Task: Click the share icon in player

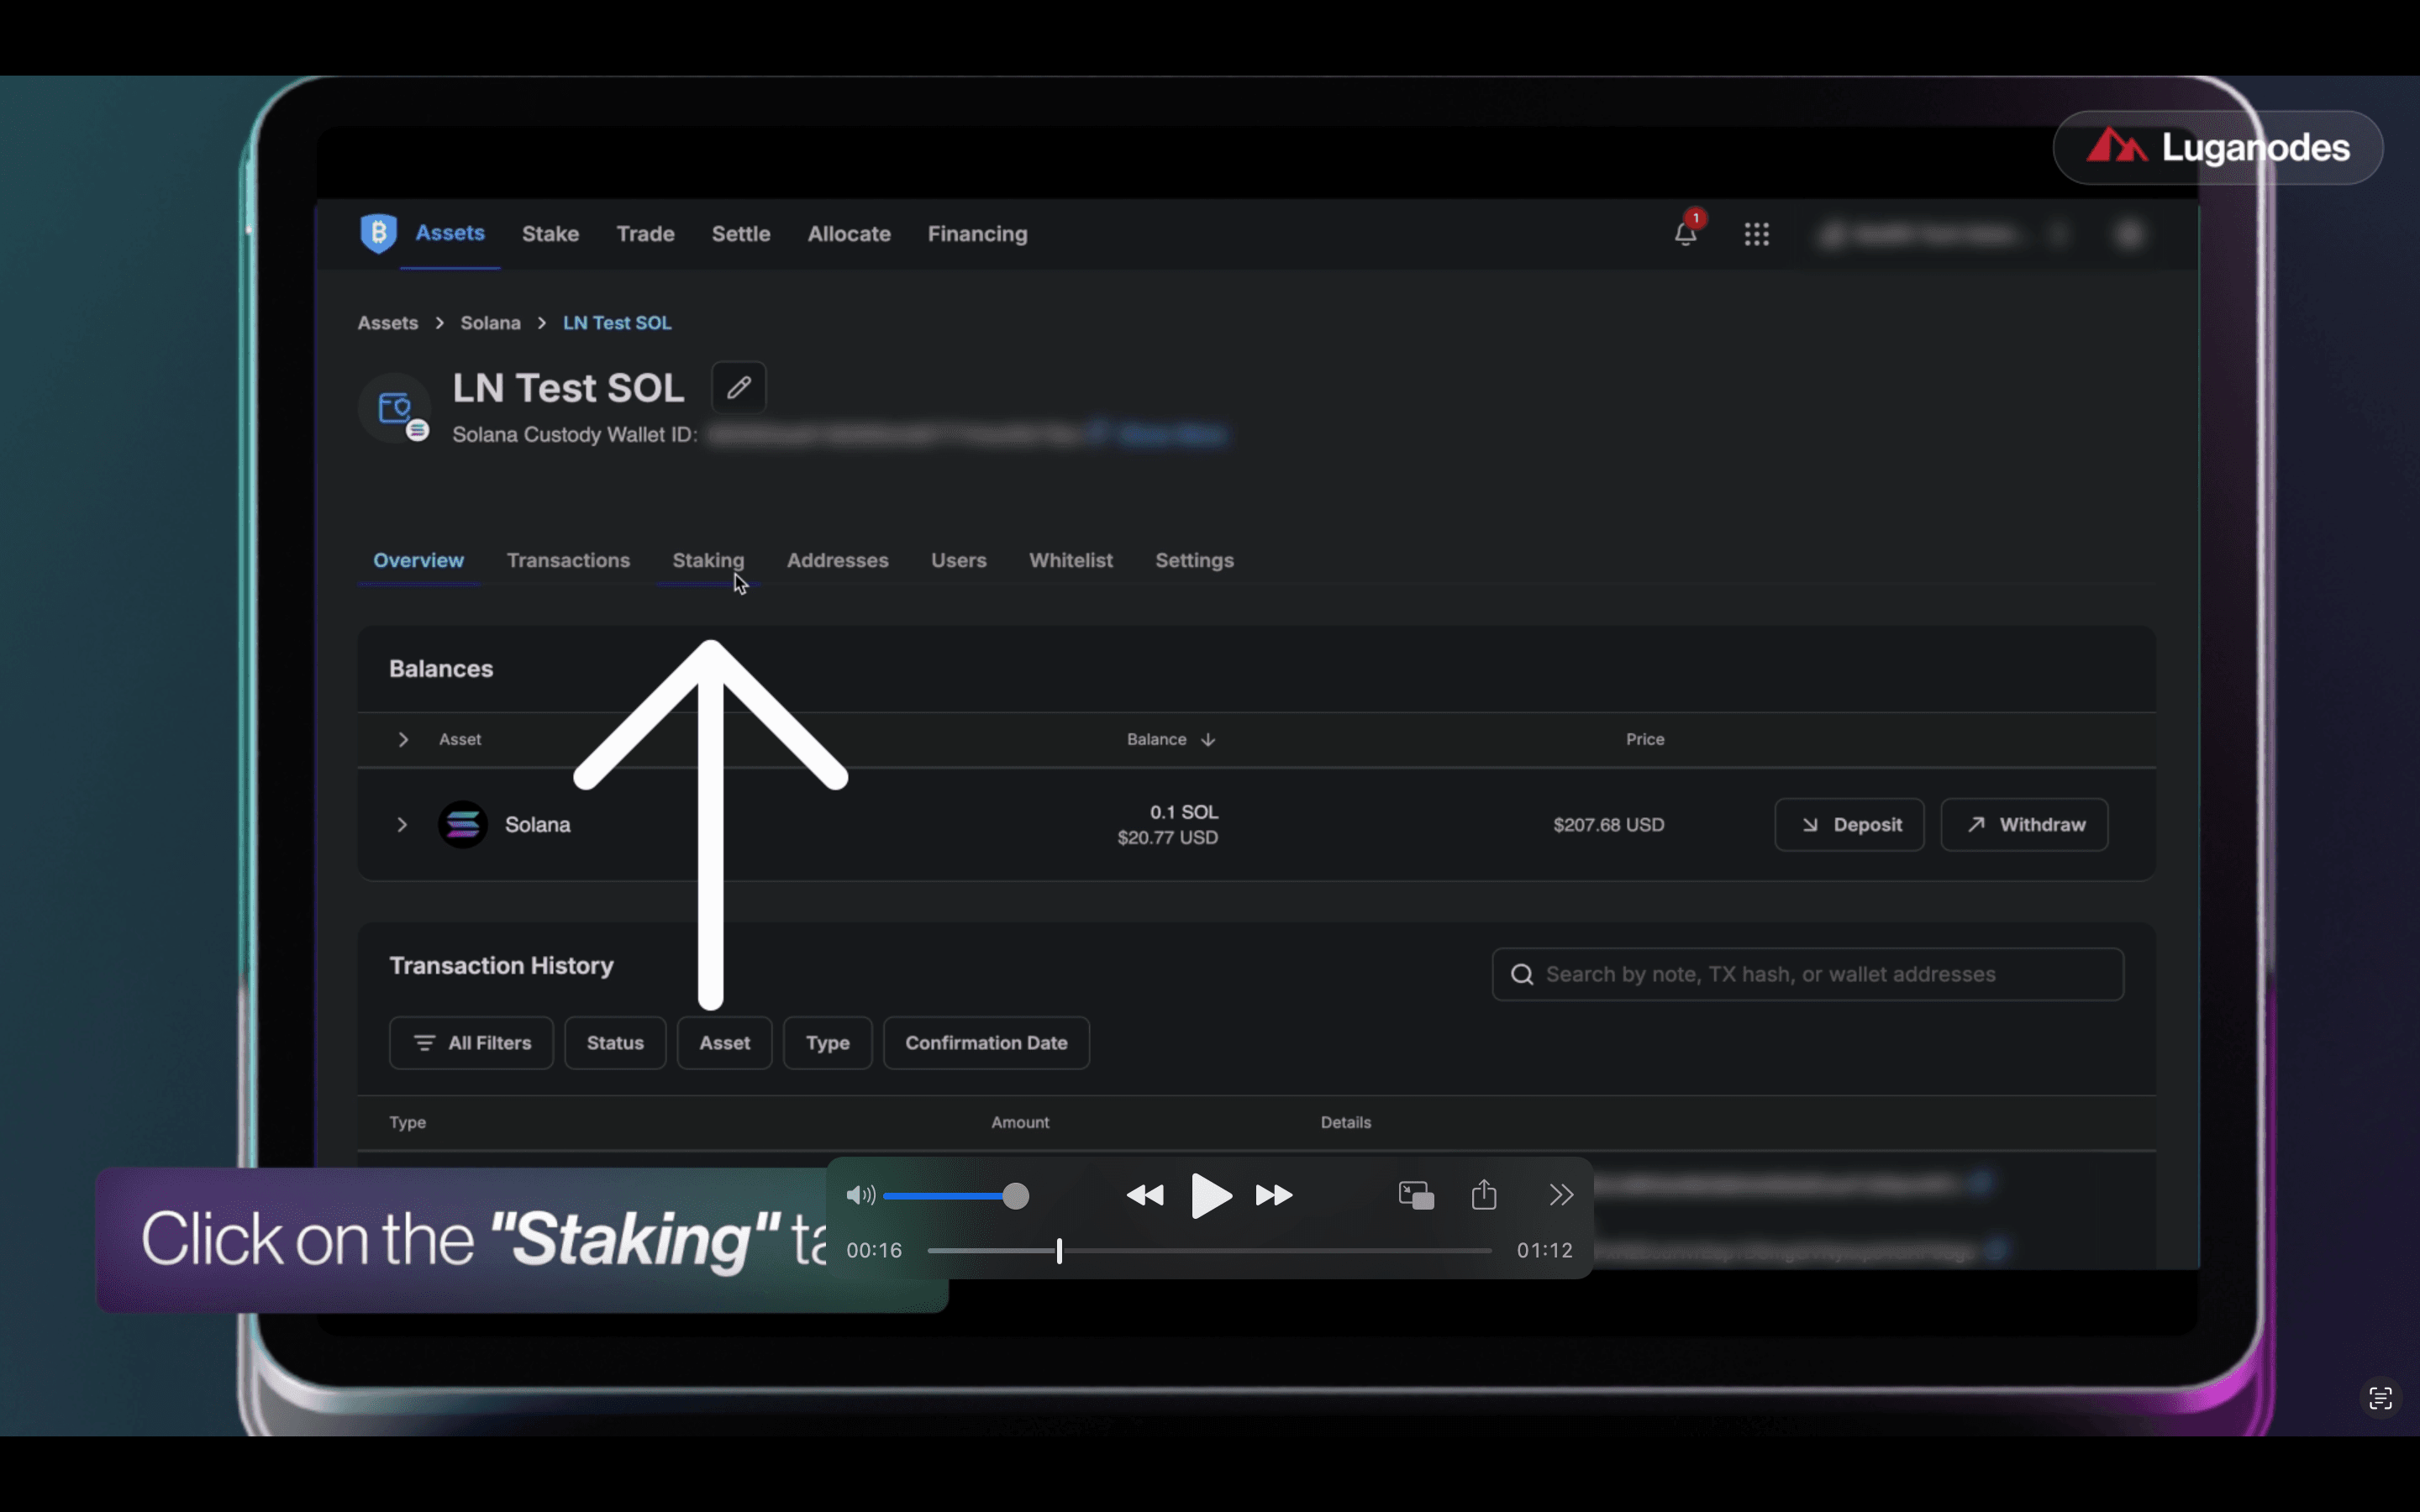Action: point(1484,1195)
